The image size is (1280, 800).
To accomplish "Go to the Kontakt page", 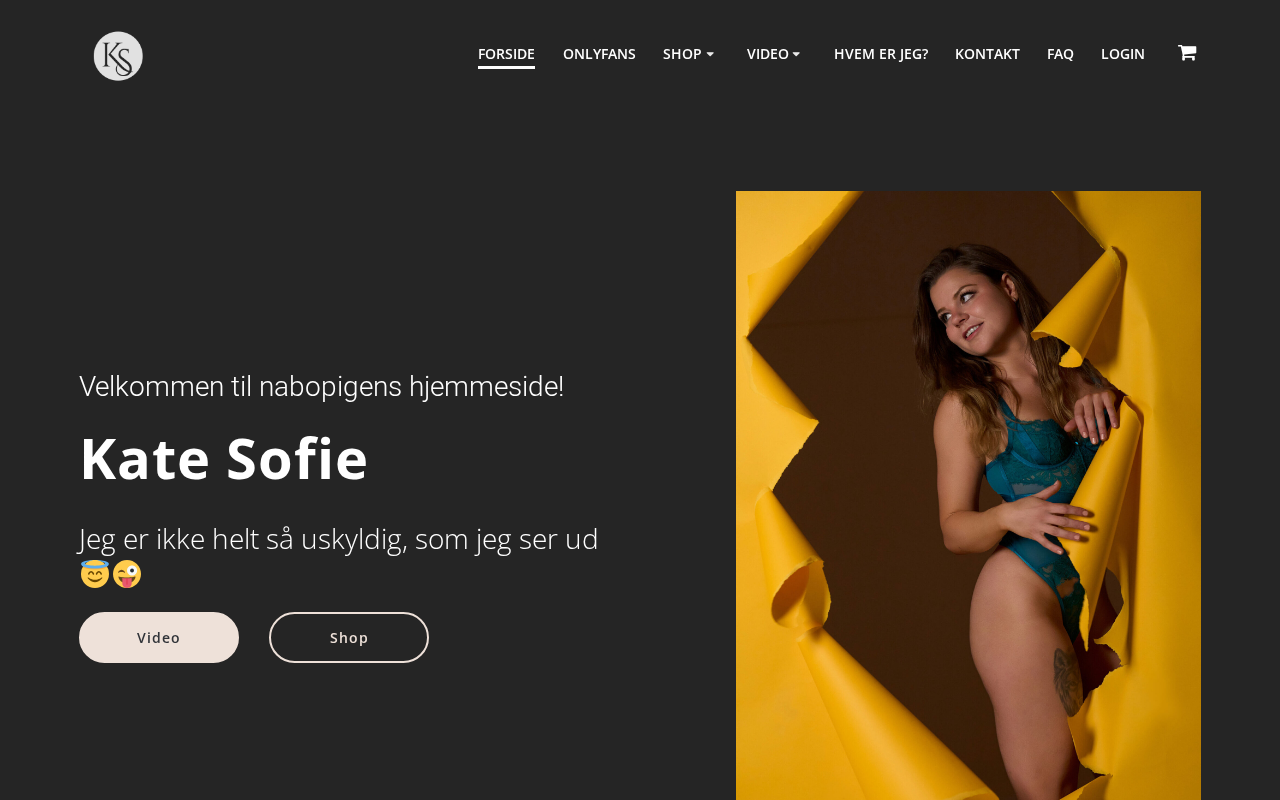I will tap(987, 54).
